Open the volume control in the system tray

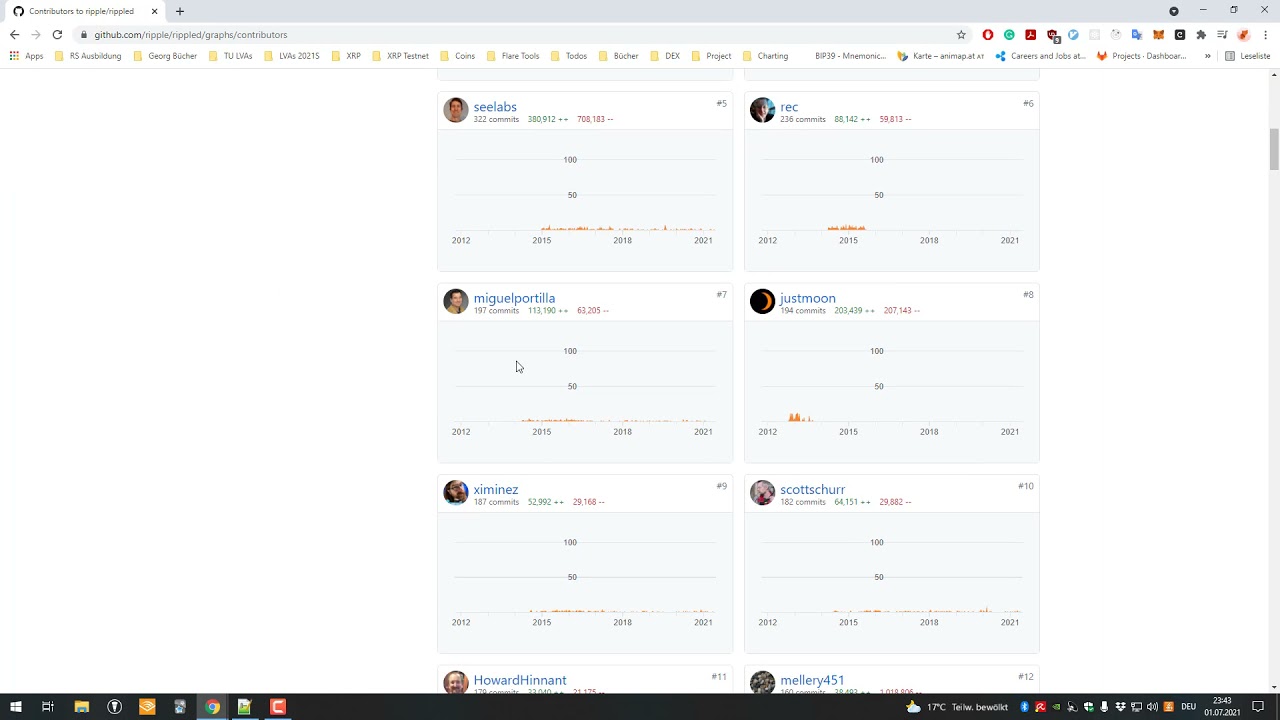pos(1152,707)
